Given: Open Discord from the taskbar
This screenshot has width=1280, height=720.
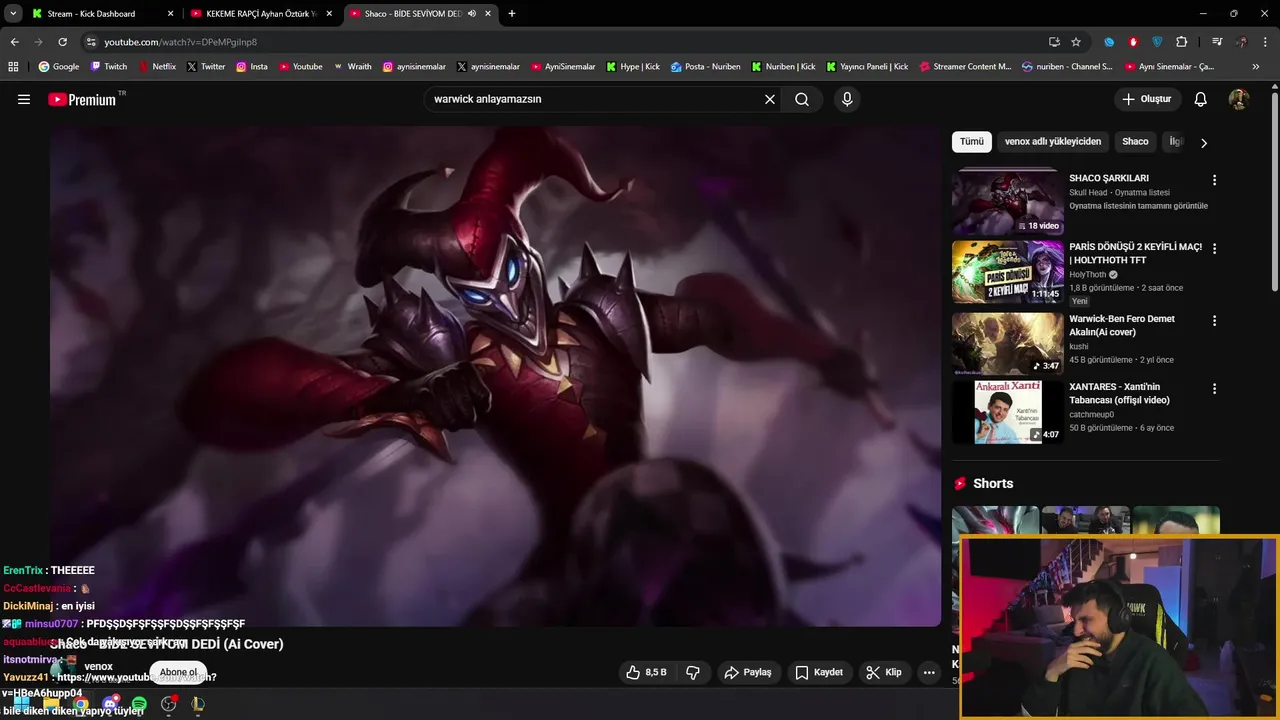Looking at the screenshot, I should click(x=110, y=705).
